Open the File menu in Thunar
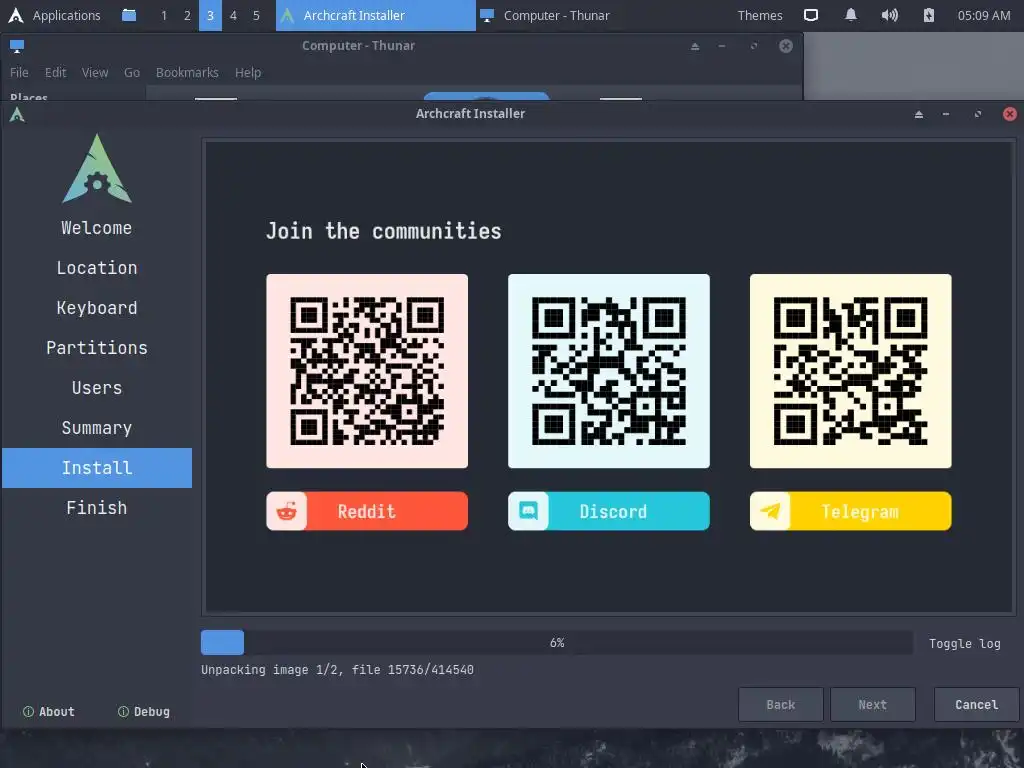This screenshot has width=1024, height=768. tap(19, 72)
